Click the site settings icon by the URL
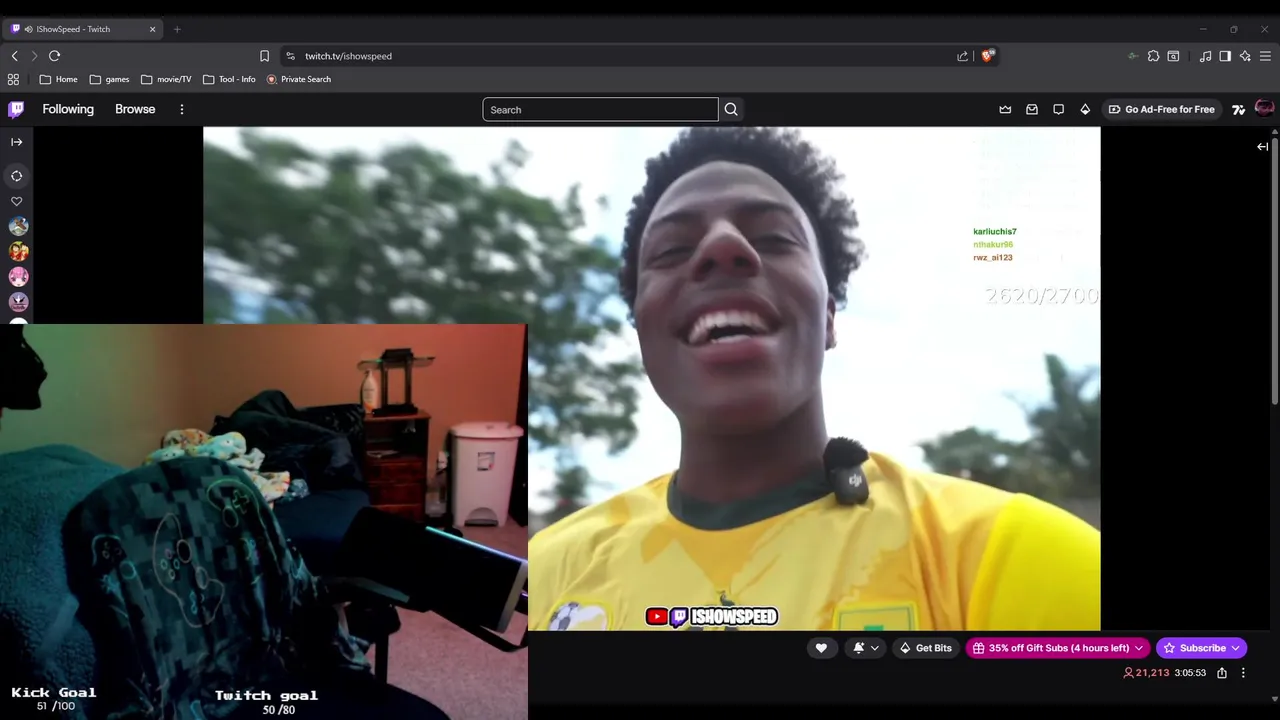 point(290,56)
